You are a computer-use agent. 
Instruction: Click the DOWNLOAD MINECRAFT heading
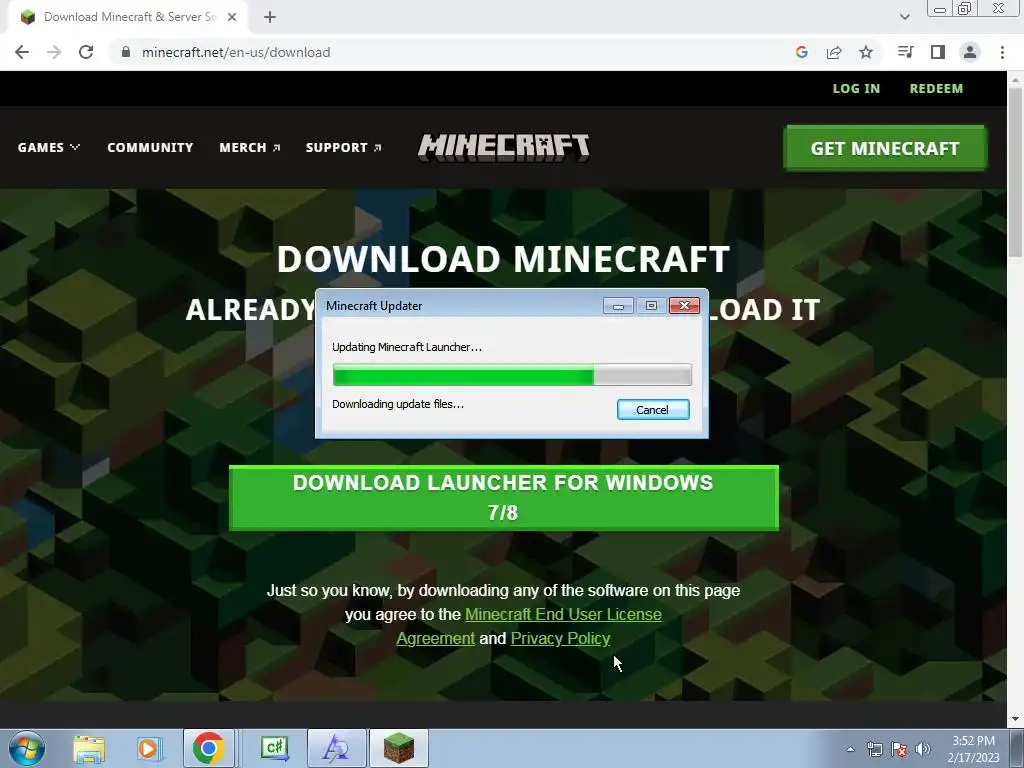504,259
